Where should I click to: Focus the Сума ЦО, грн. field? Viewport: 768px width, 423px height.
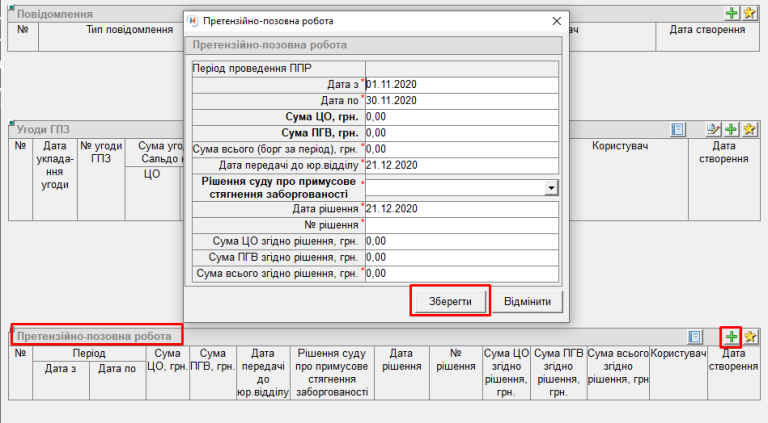click(x=461, y=116)
